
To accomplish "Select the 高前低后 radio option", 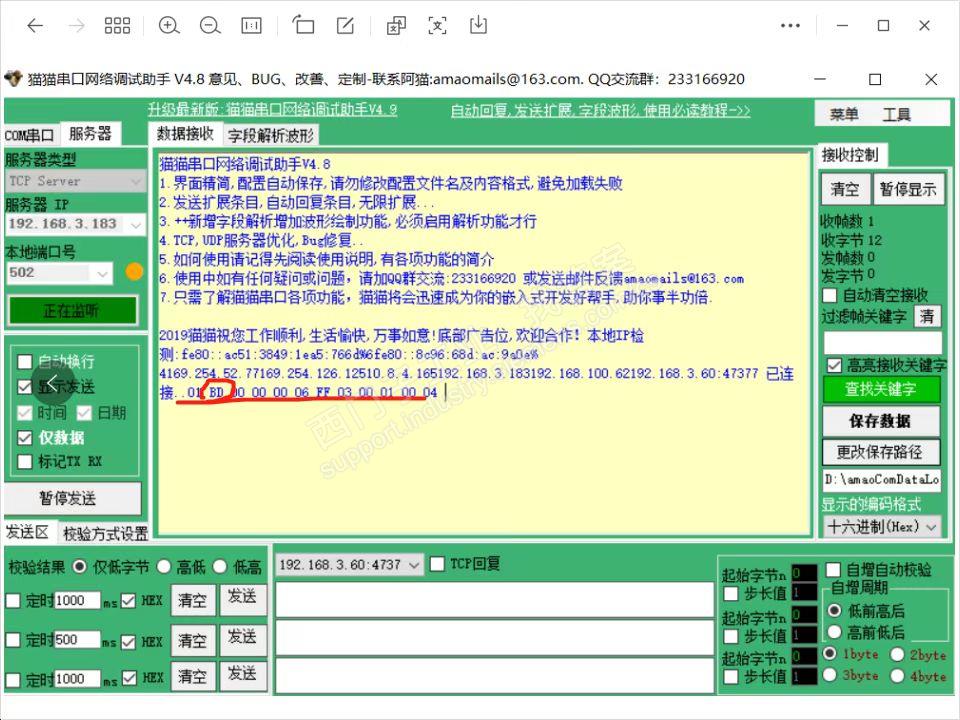I will point(834,631).
